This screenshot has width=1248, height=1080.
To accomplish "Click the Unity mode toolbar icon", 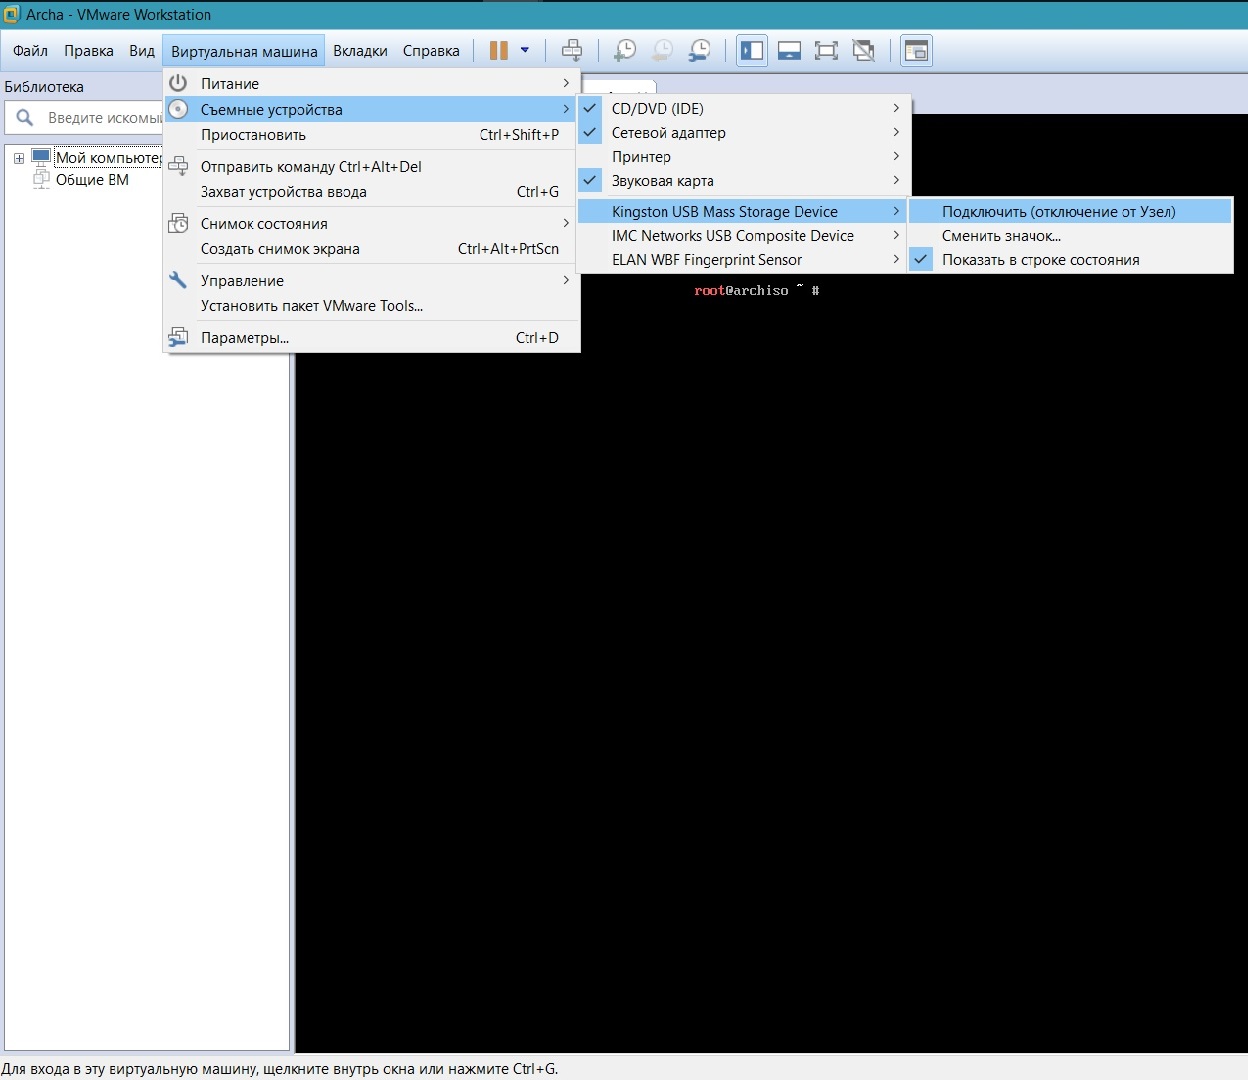I will [x=864, y=50].
